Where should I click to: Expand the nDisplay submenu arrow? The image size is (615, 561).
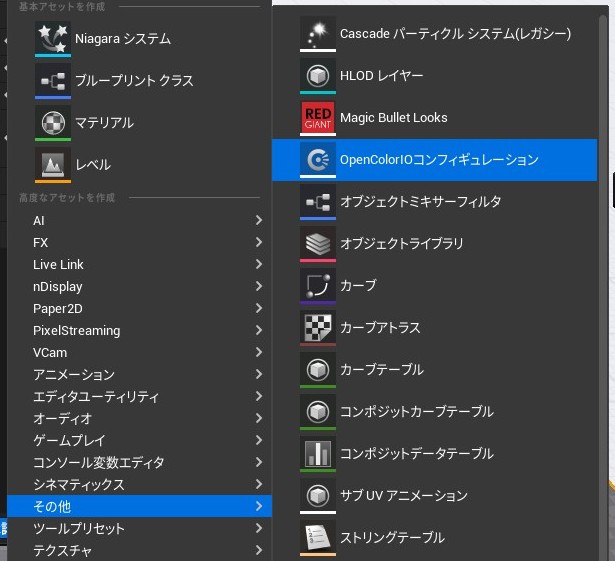coord(258,286)
